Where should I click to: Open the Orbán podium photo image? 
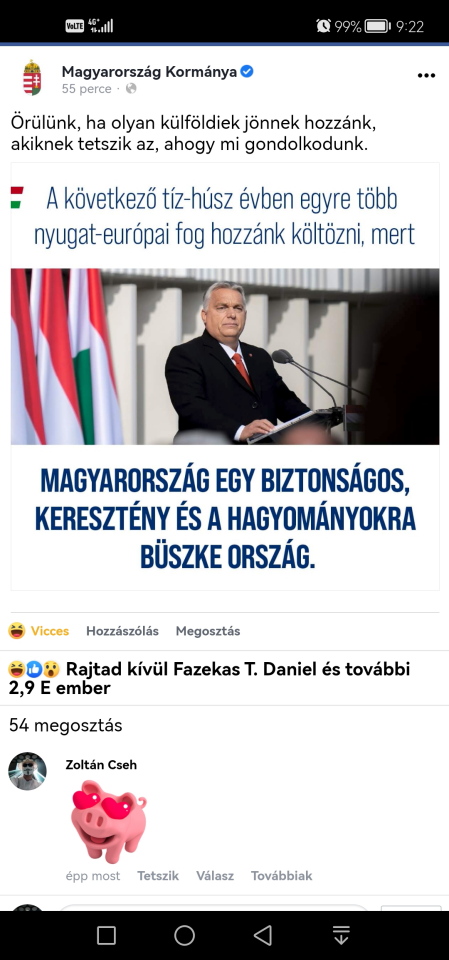tap(225, 356)
